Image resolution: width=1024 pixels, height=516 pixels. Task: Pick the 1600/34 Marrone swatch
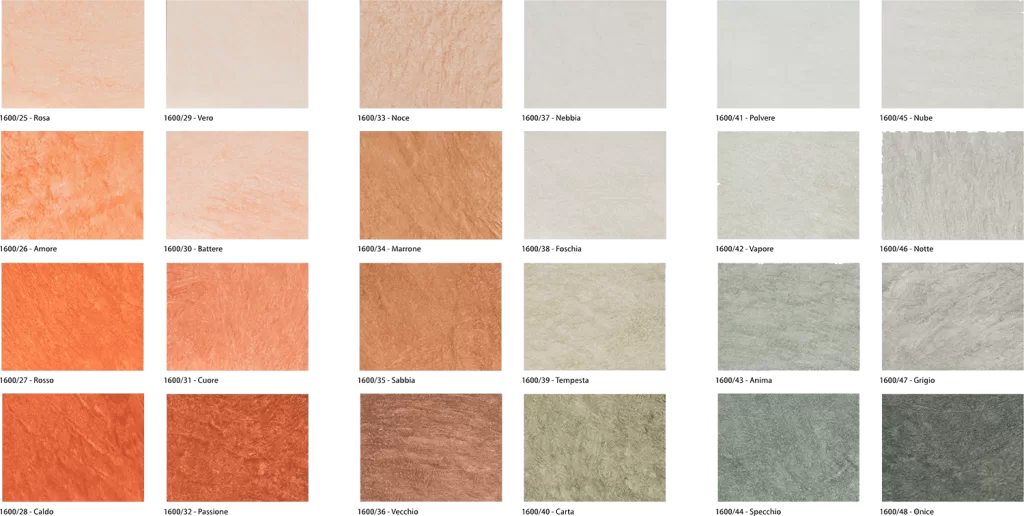(x=431, y=185)
